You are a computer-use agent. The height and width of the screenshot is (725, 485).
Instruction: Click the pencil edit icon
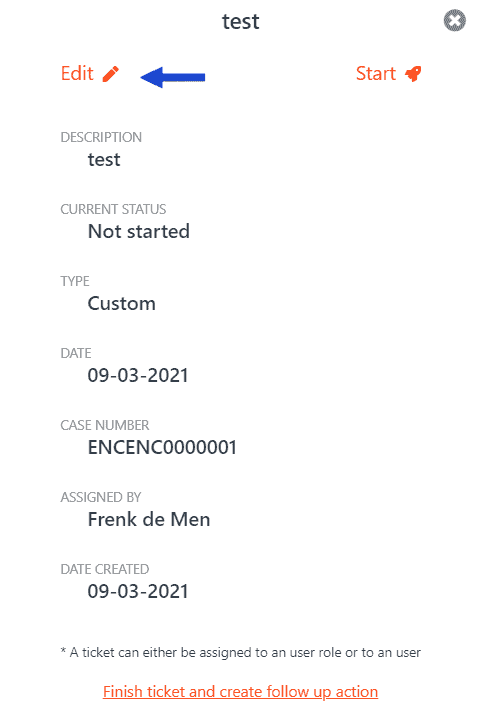click(111, 74)
